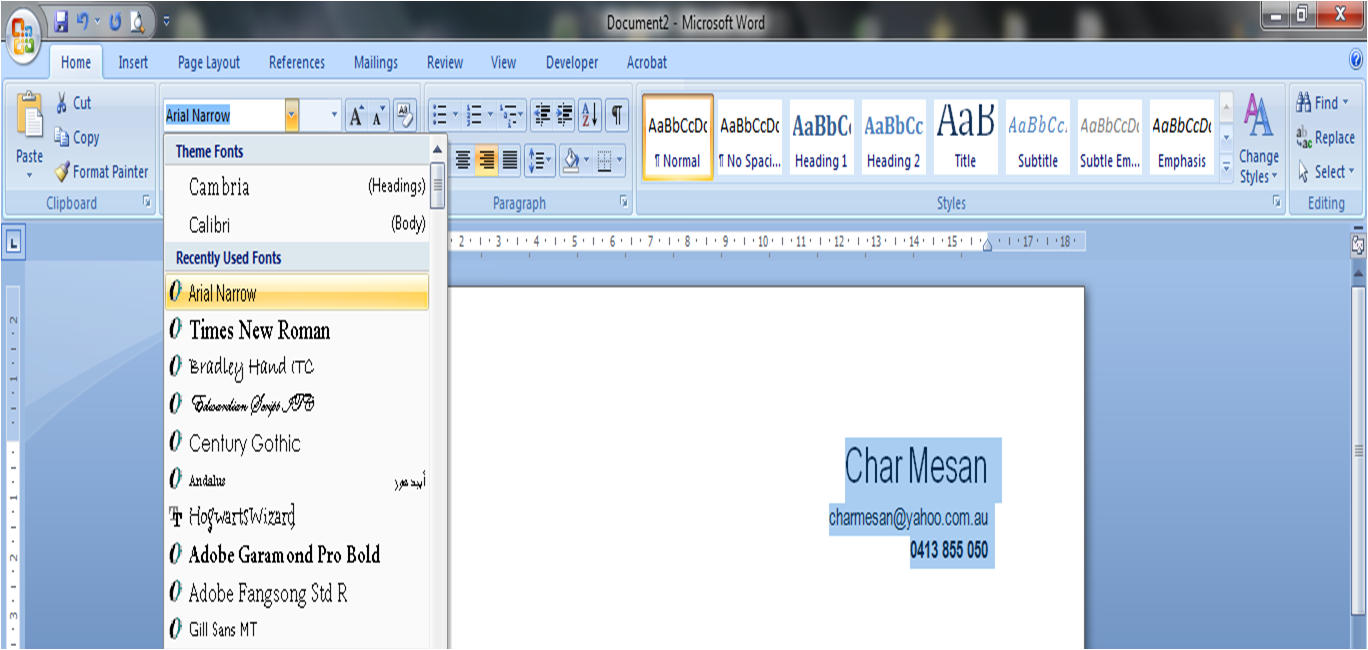Apply a numbered list
The width and height of the screenshot is (1368, 650).
(475, 116)
